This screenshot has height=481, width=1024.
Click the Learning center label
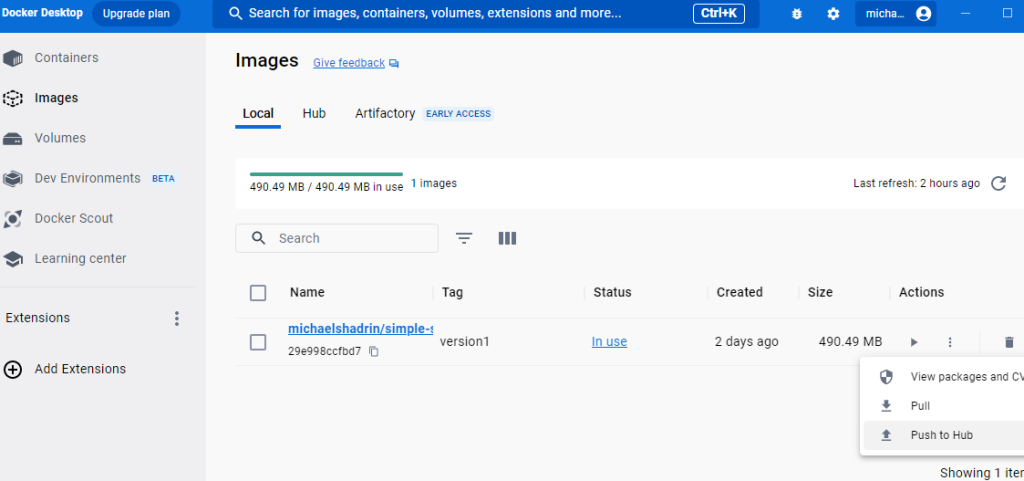[80, 259]
